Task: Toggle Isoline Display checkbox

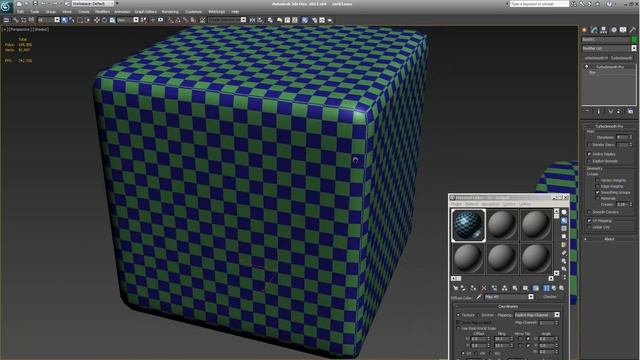Action: 589,154
